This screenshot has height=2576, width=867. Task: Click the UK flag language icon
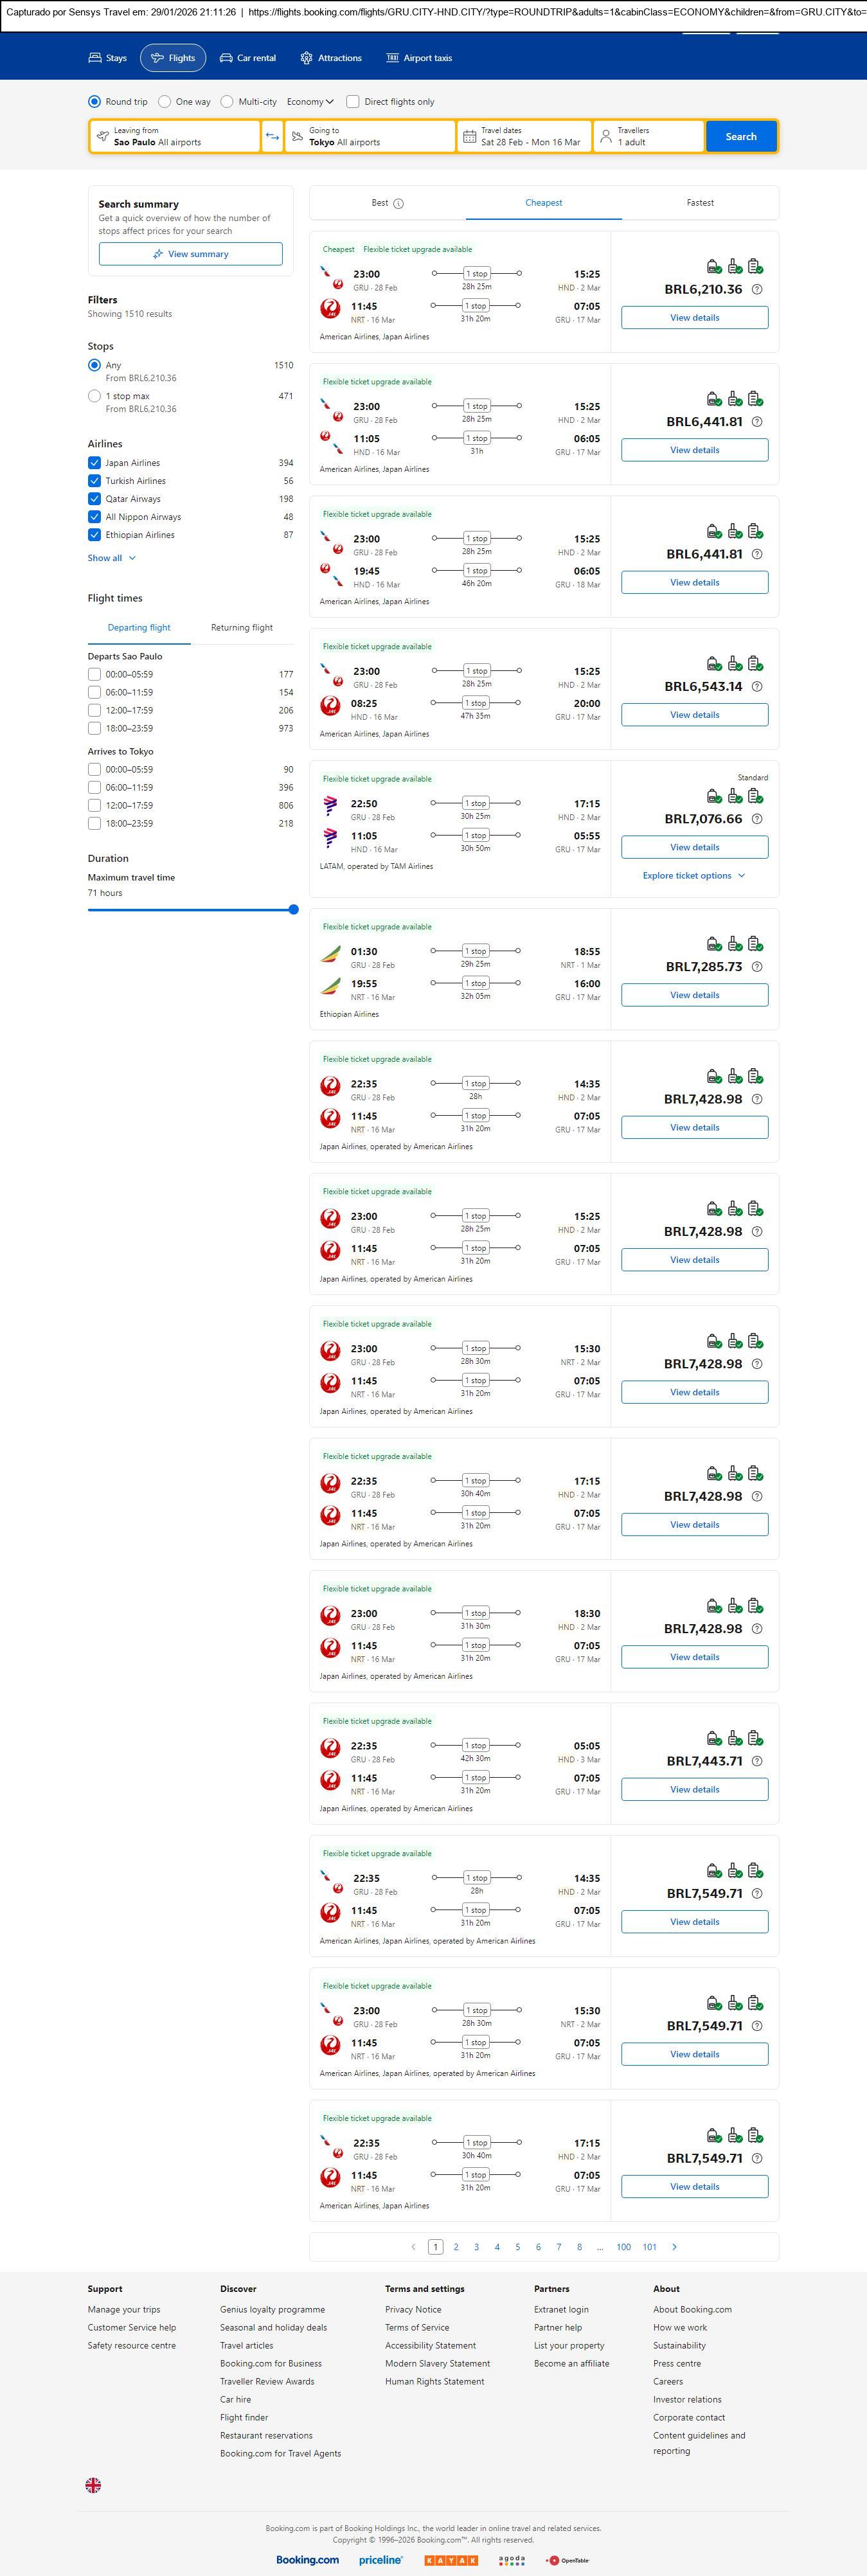[x=93, y=2484]
